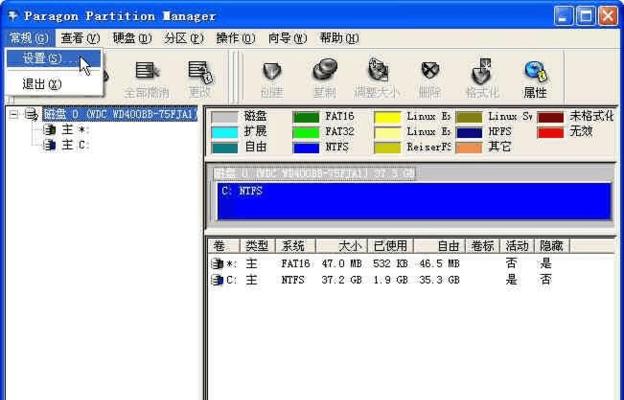
Task: Click the 37.2 GB size value
Action: [x=341, y=280]
